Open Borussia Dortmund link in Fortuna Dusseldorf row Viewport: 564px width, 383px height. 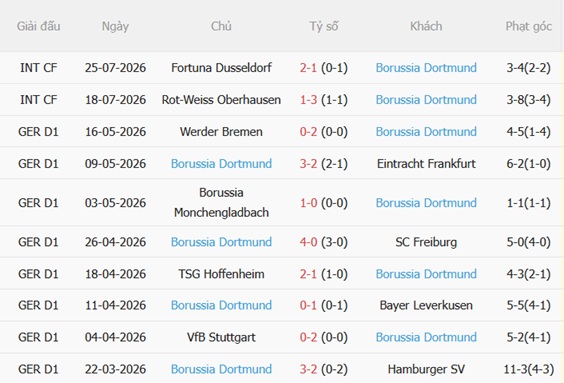click(426, 68)
